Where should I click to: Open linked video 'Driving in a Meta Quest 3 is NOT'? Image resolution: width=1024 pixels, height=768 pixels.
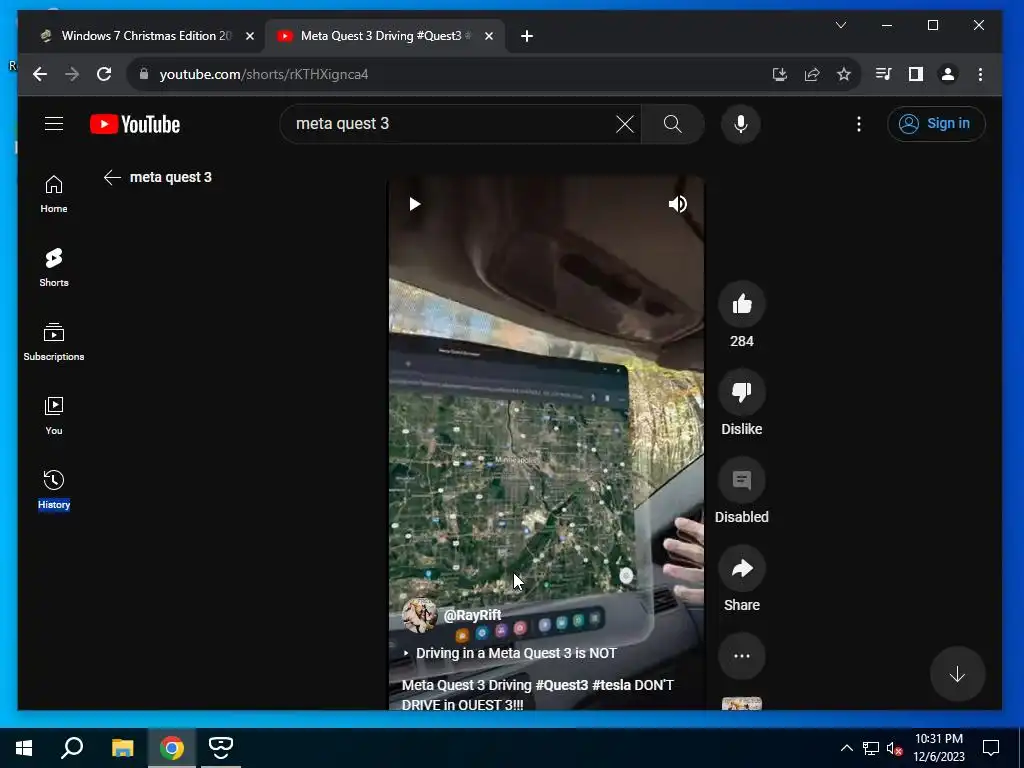pos(510,653)
